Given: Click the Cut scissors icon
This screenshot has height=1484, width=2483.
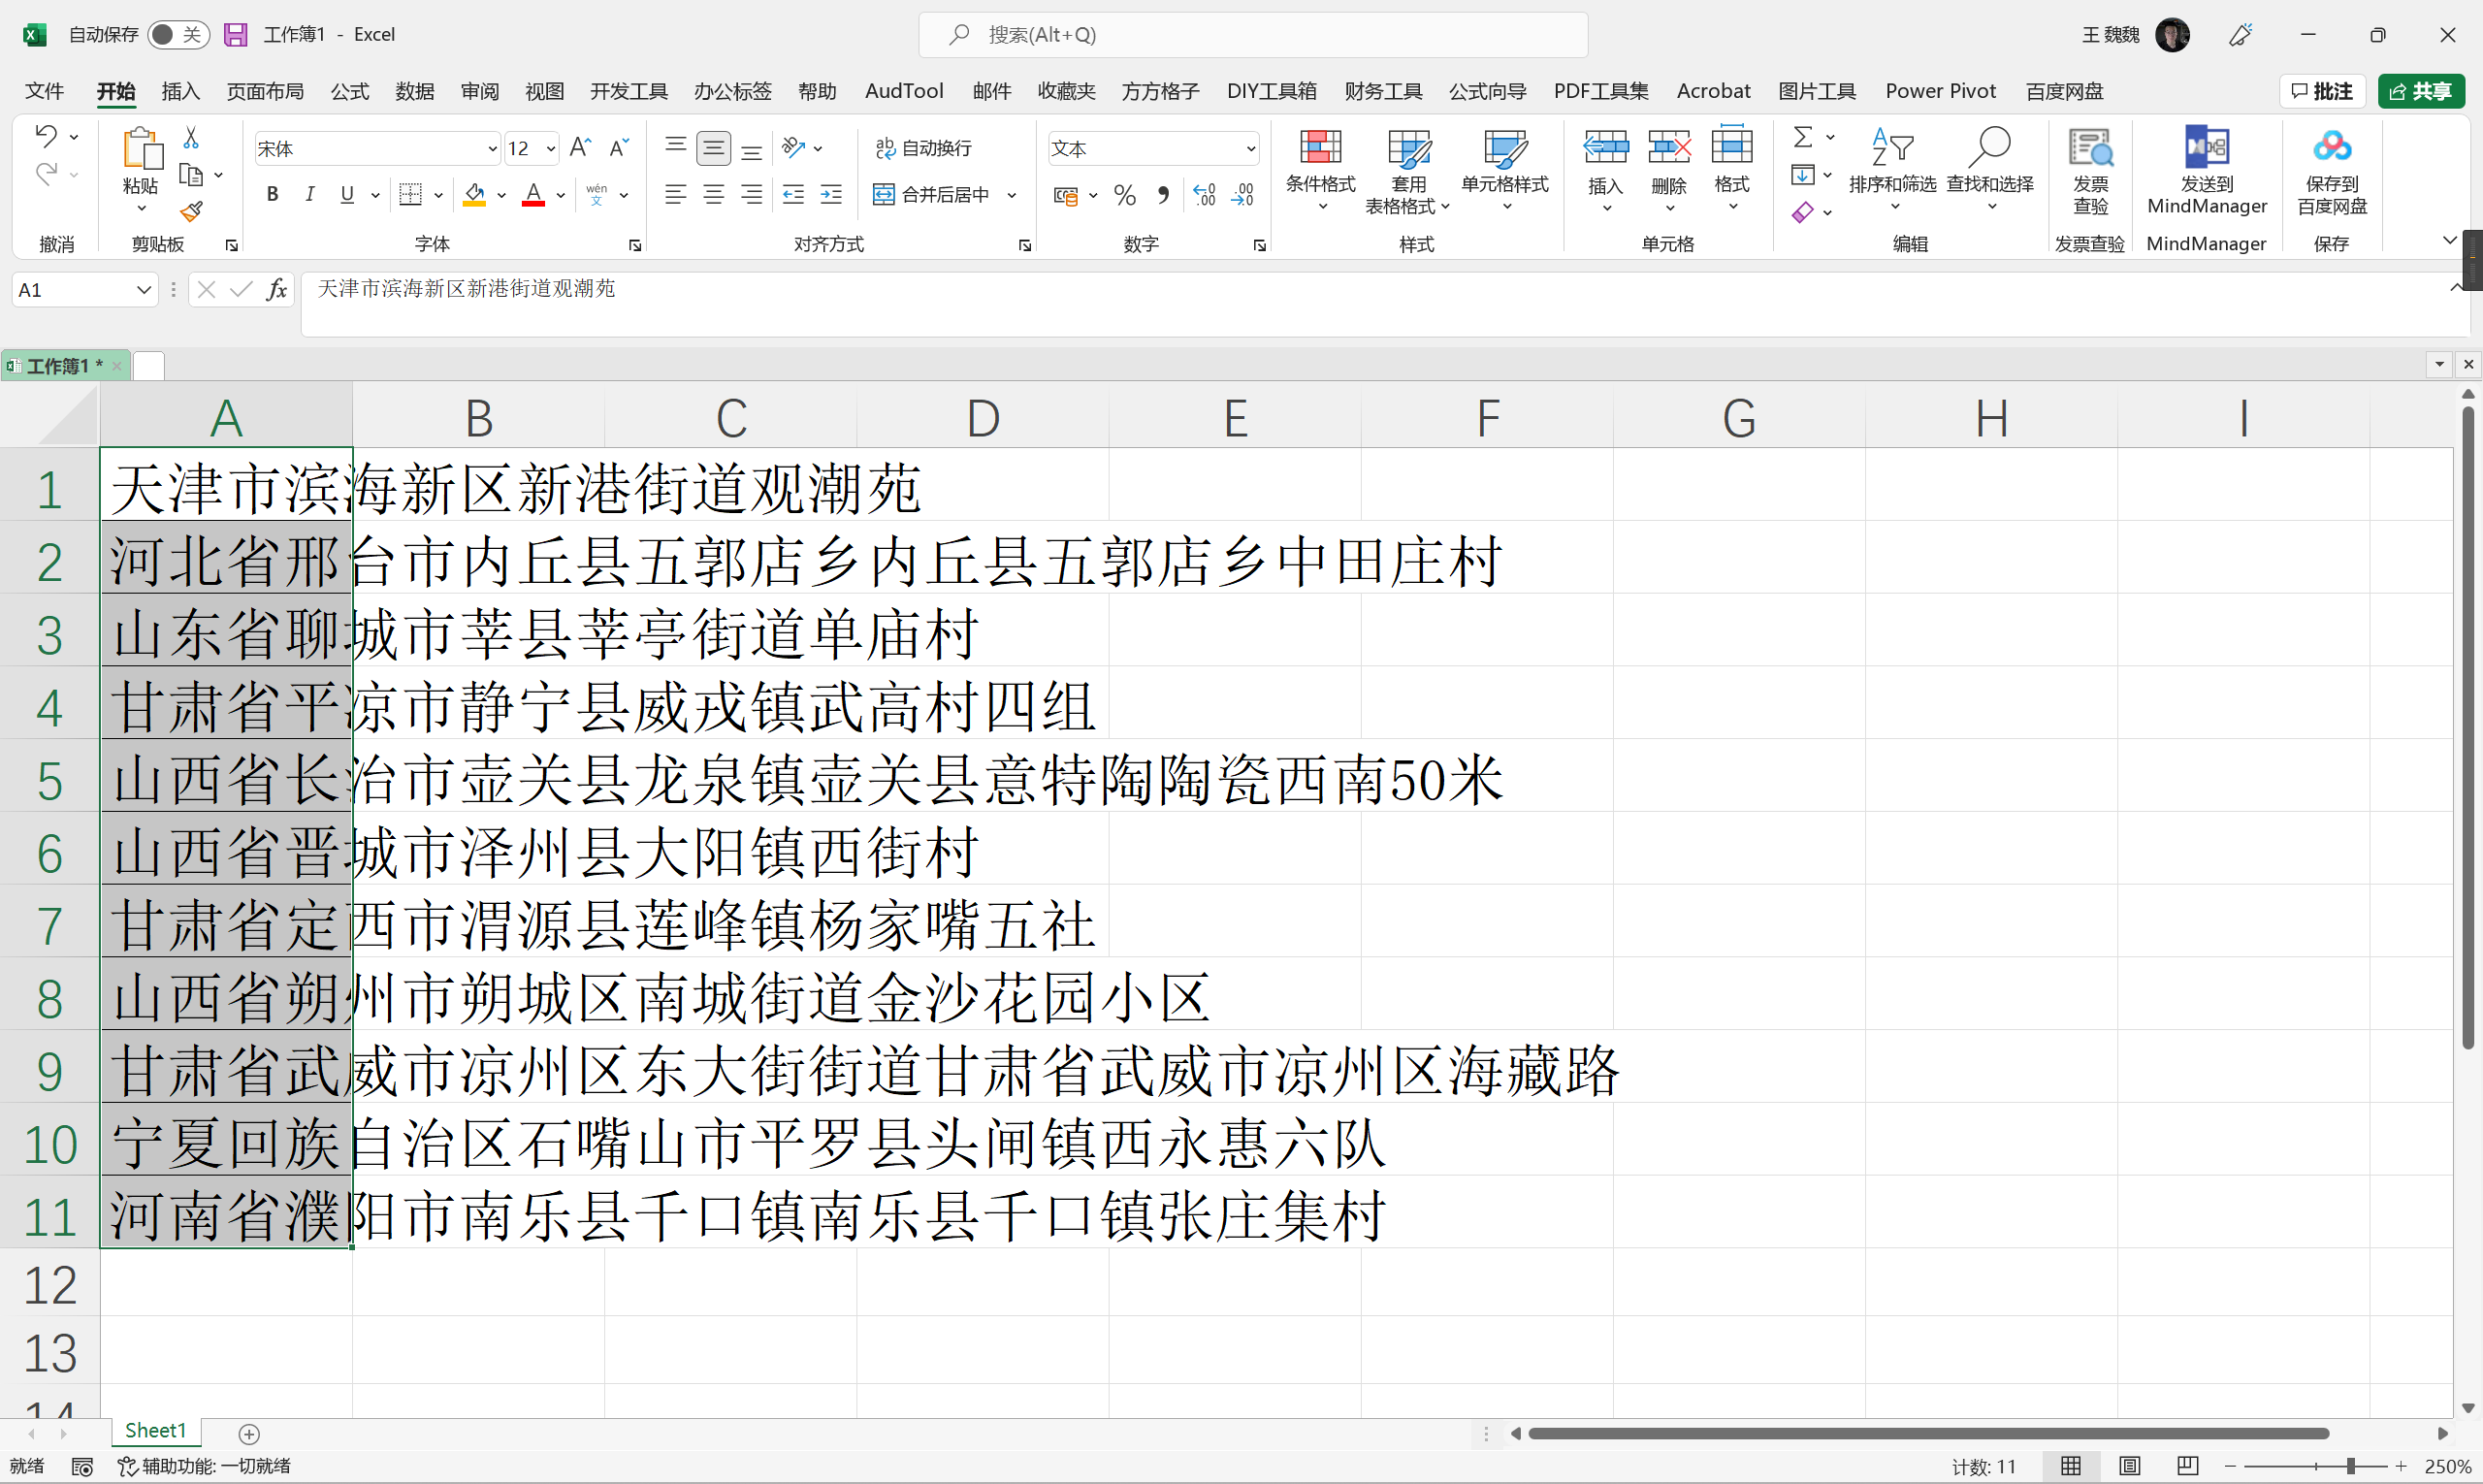Looking at the screenshot, I should (x=191, y=138).
